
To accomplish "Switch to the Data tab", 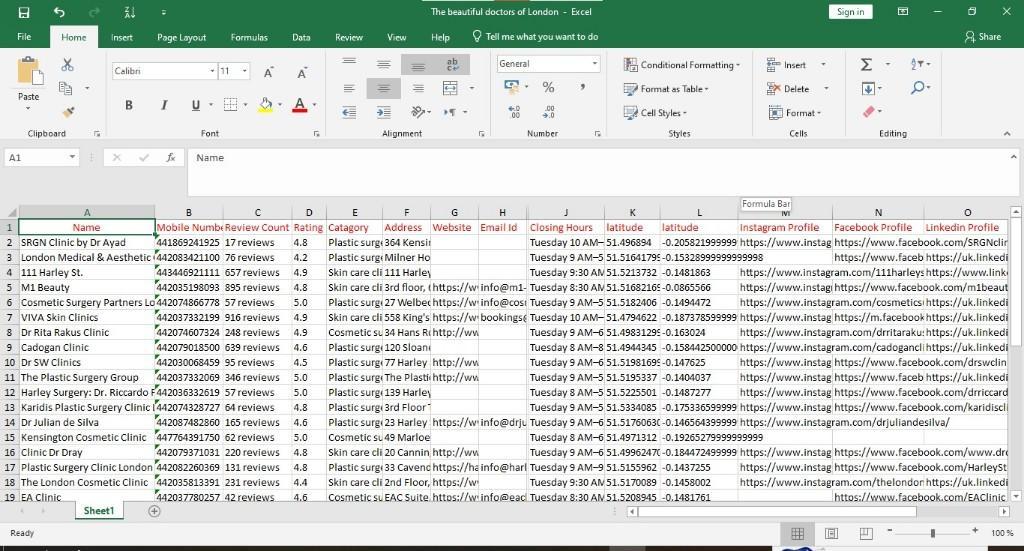I will (x=301, y=37).
